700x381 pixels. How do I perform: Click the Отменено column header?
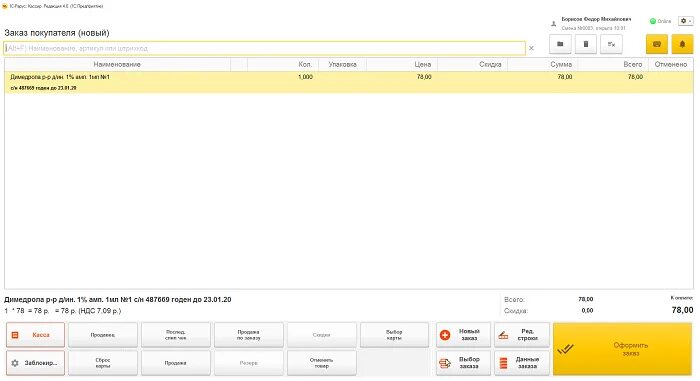(x=671, y=65)
